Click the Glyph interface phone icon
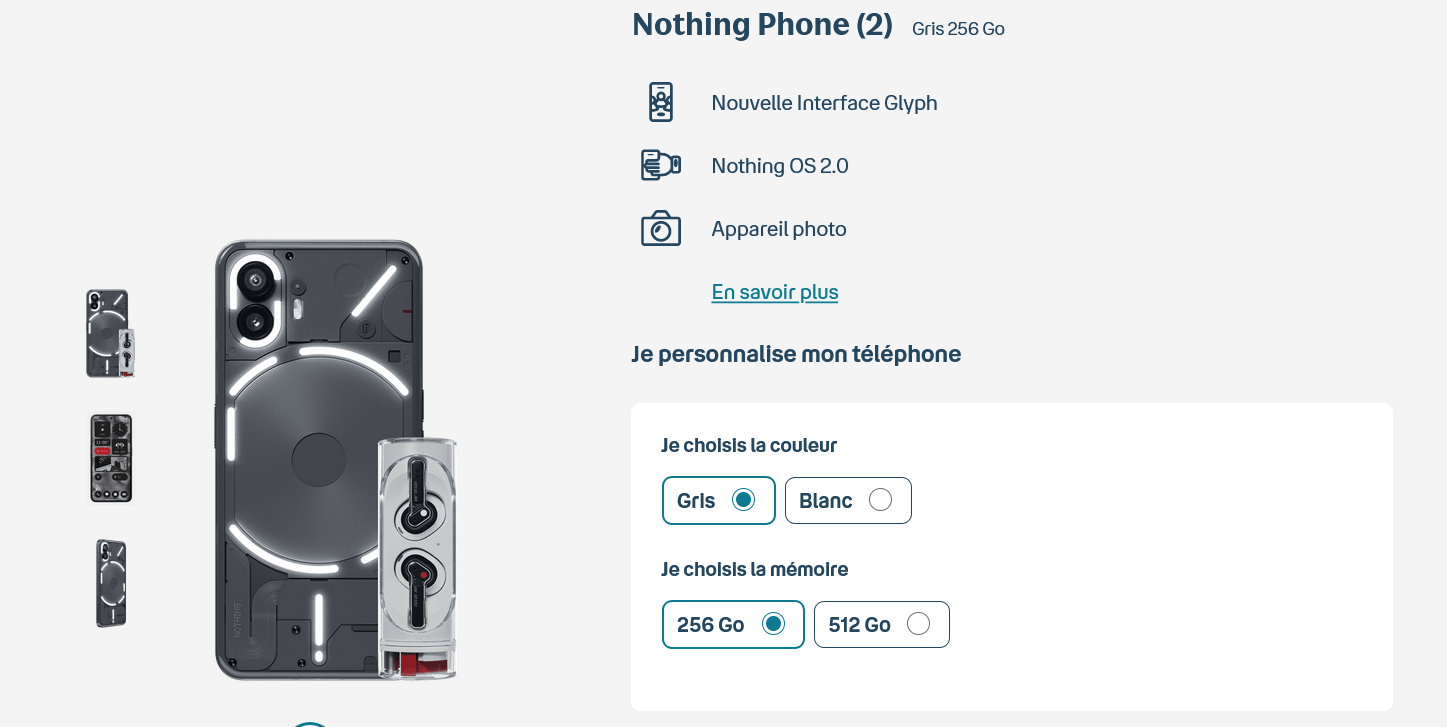 (660, 102)
